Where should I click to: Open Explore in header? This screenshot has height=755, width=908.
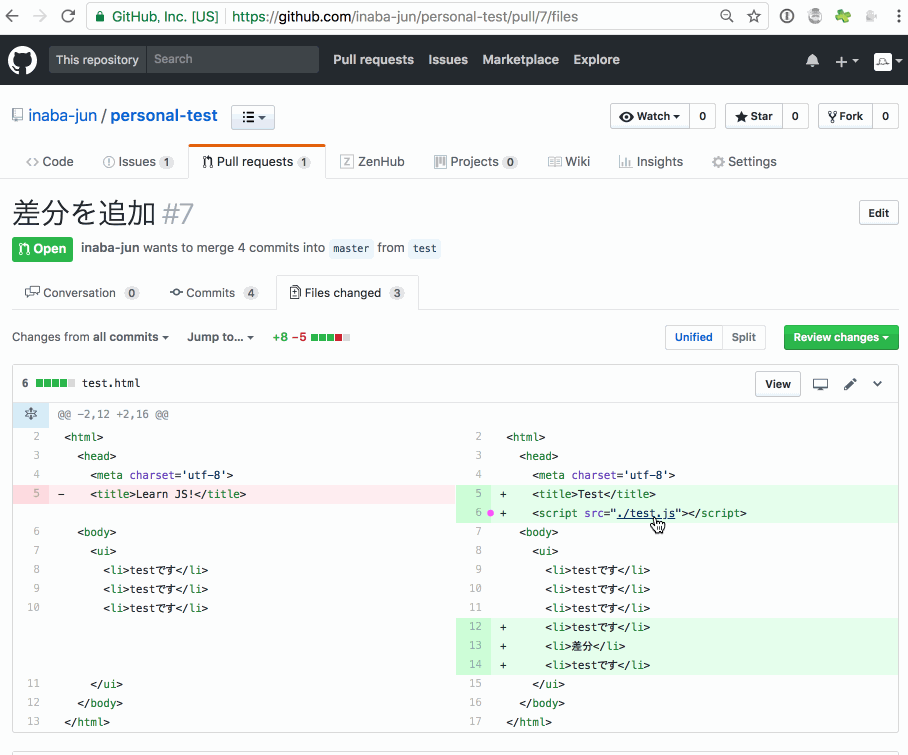[x=596, y=60]
